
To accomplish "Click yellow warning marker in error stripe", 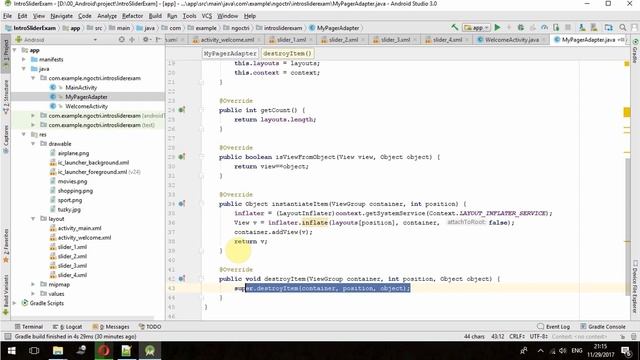I will [x=627, y=112].
